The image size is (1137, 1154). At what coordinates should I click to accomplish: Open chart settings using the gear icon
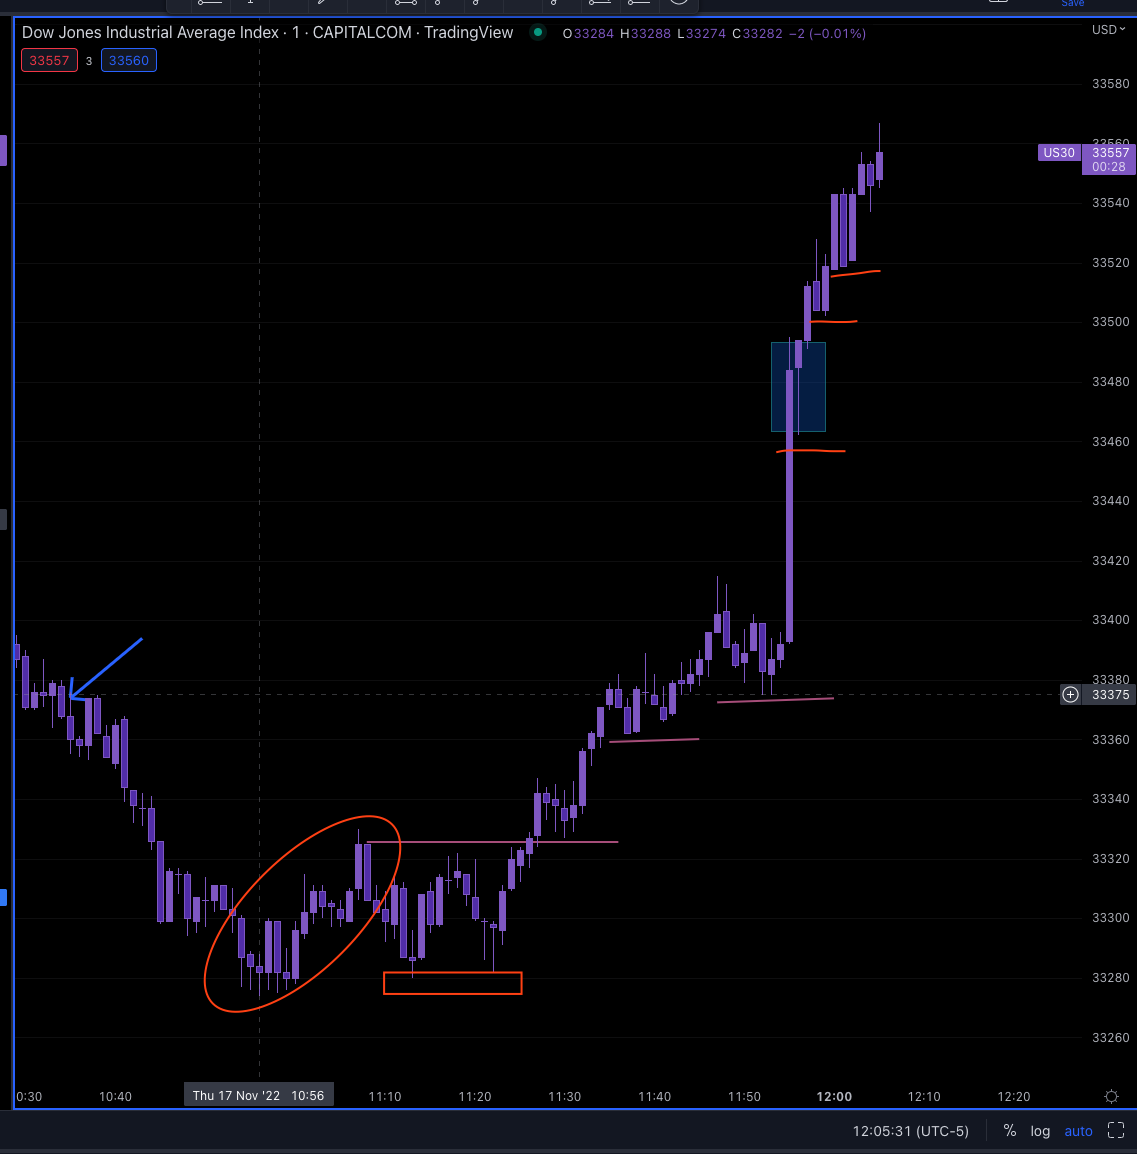tap(1110, 1096)
